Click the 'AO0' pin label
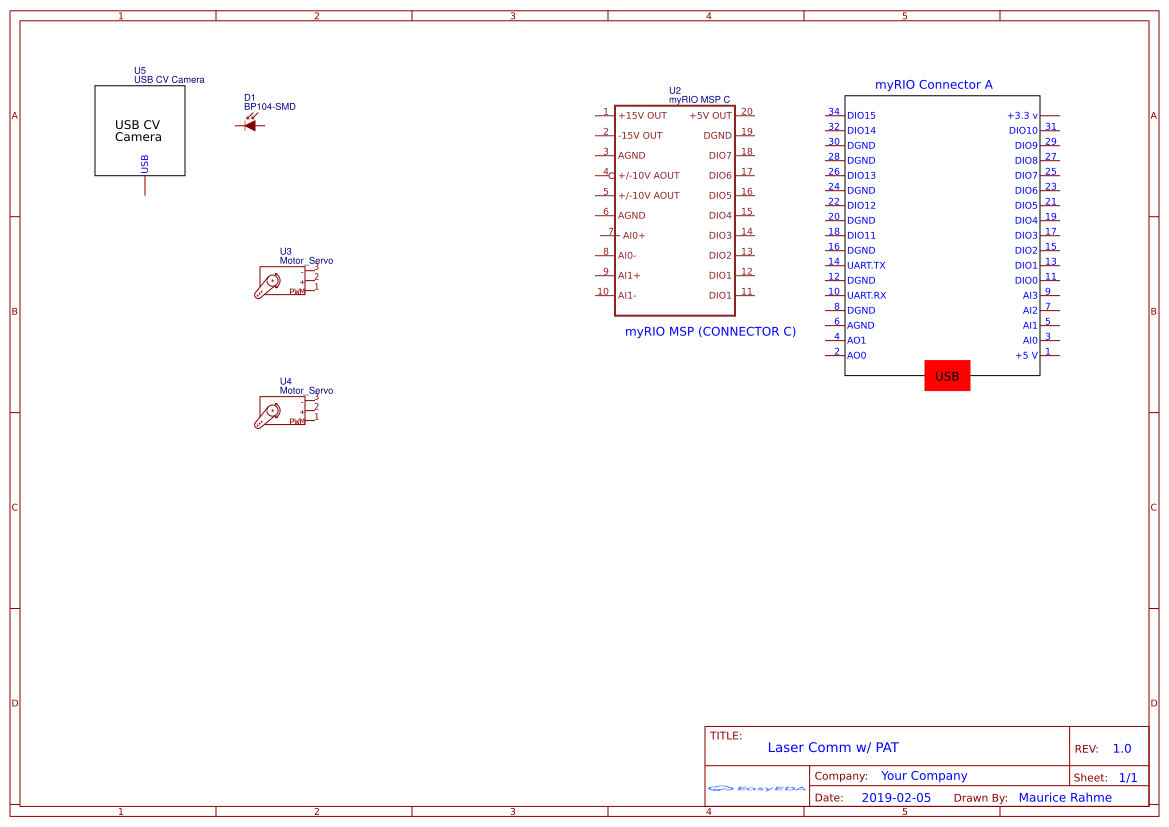1169x827 pixels. click(x=857, y=356)
